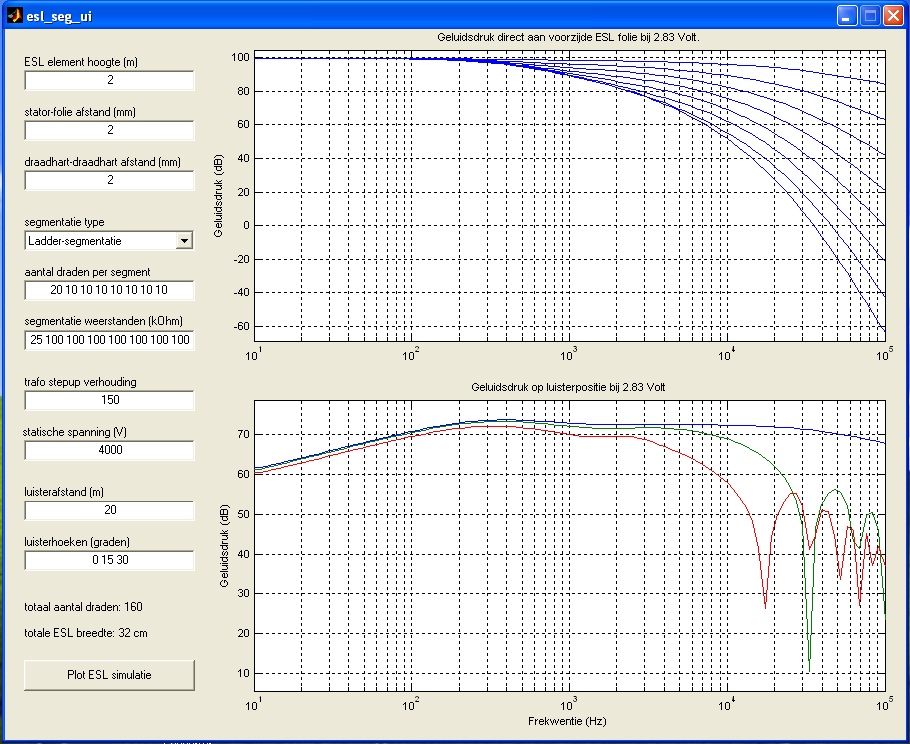Select the luisterafstand field showing 20
Viewport: 910px width, 744px height.
coord(109,510)
